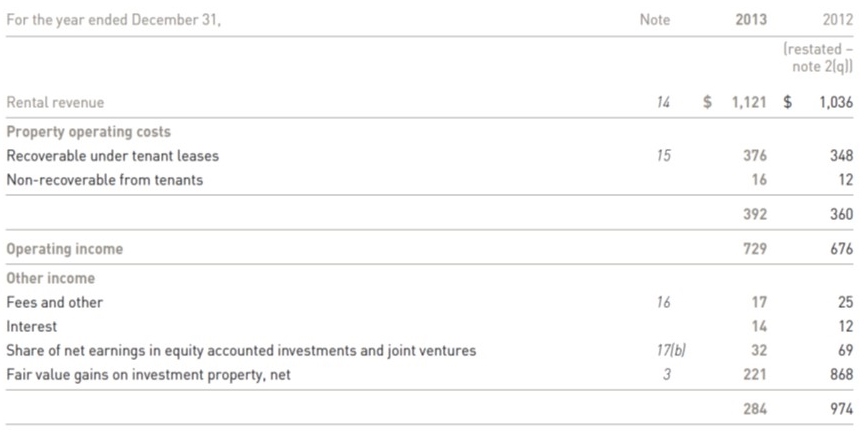866x434 pixels.
Task: Click the 2012 column header
Action: pos(837,19)
